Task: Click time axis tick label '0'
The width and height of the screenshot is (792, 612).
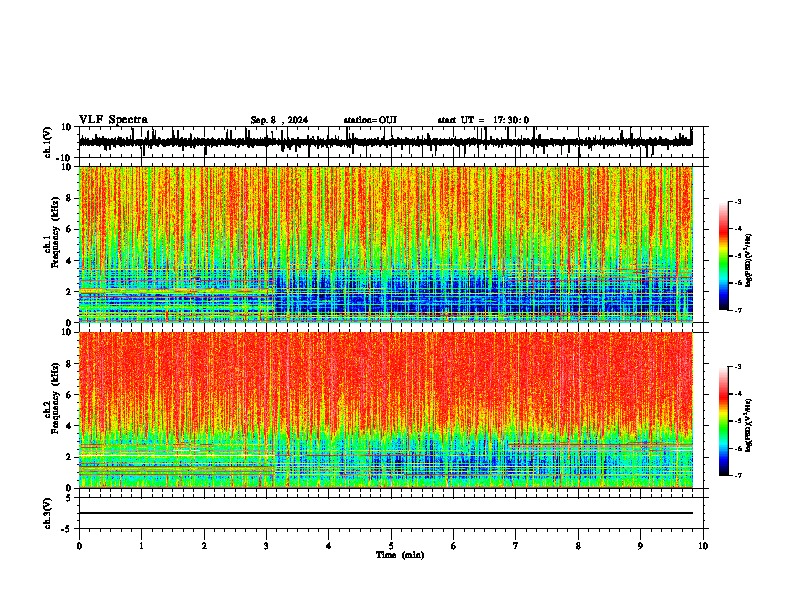Action: pyautogui.click(x=79, y=546)
